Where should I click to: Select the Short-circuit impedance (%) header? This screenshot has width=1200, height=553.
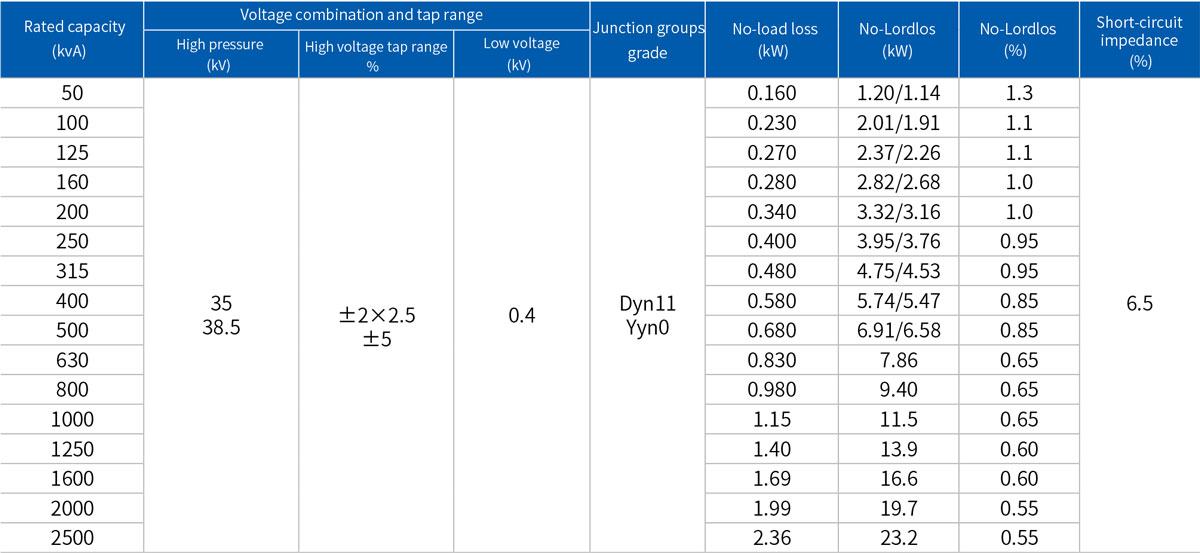click(x=1139, y=40)
